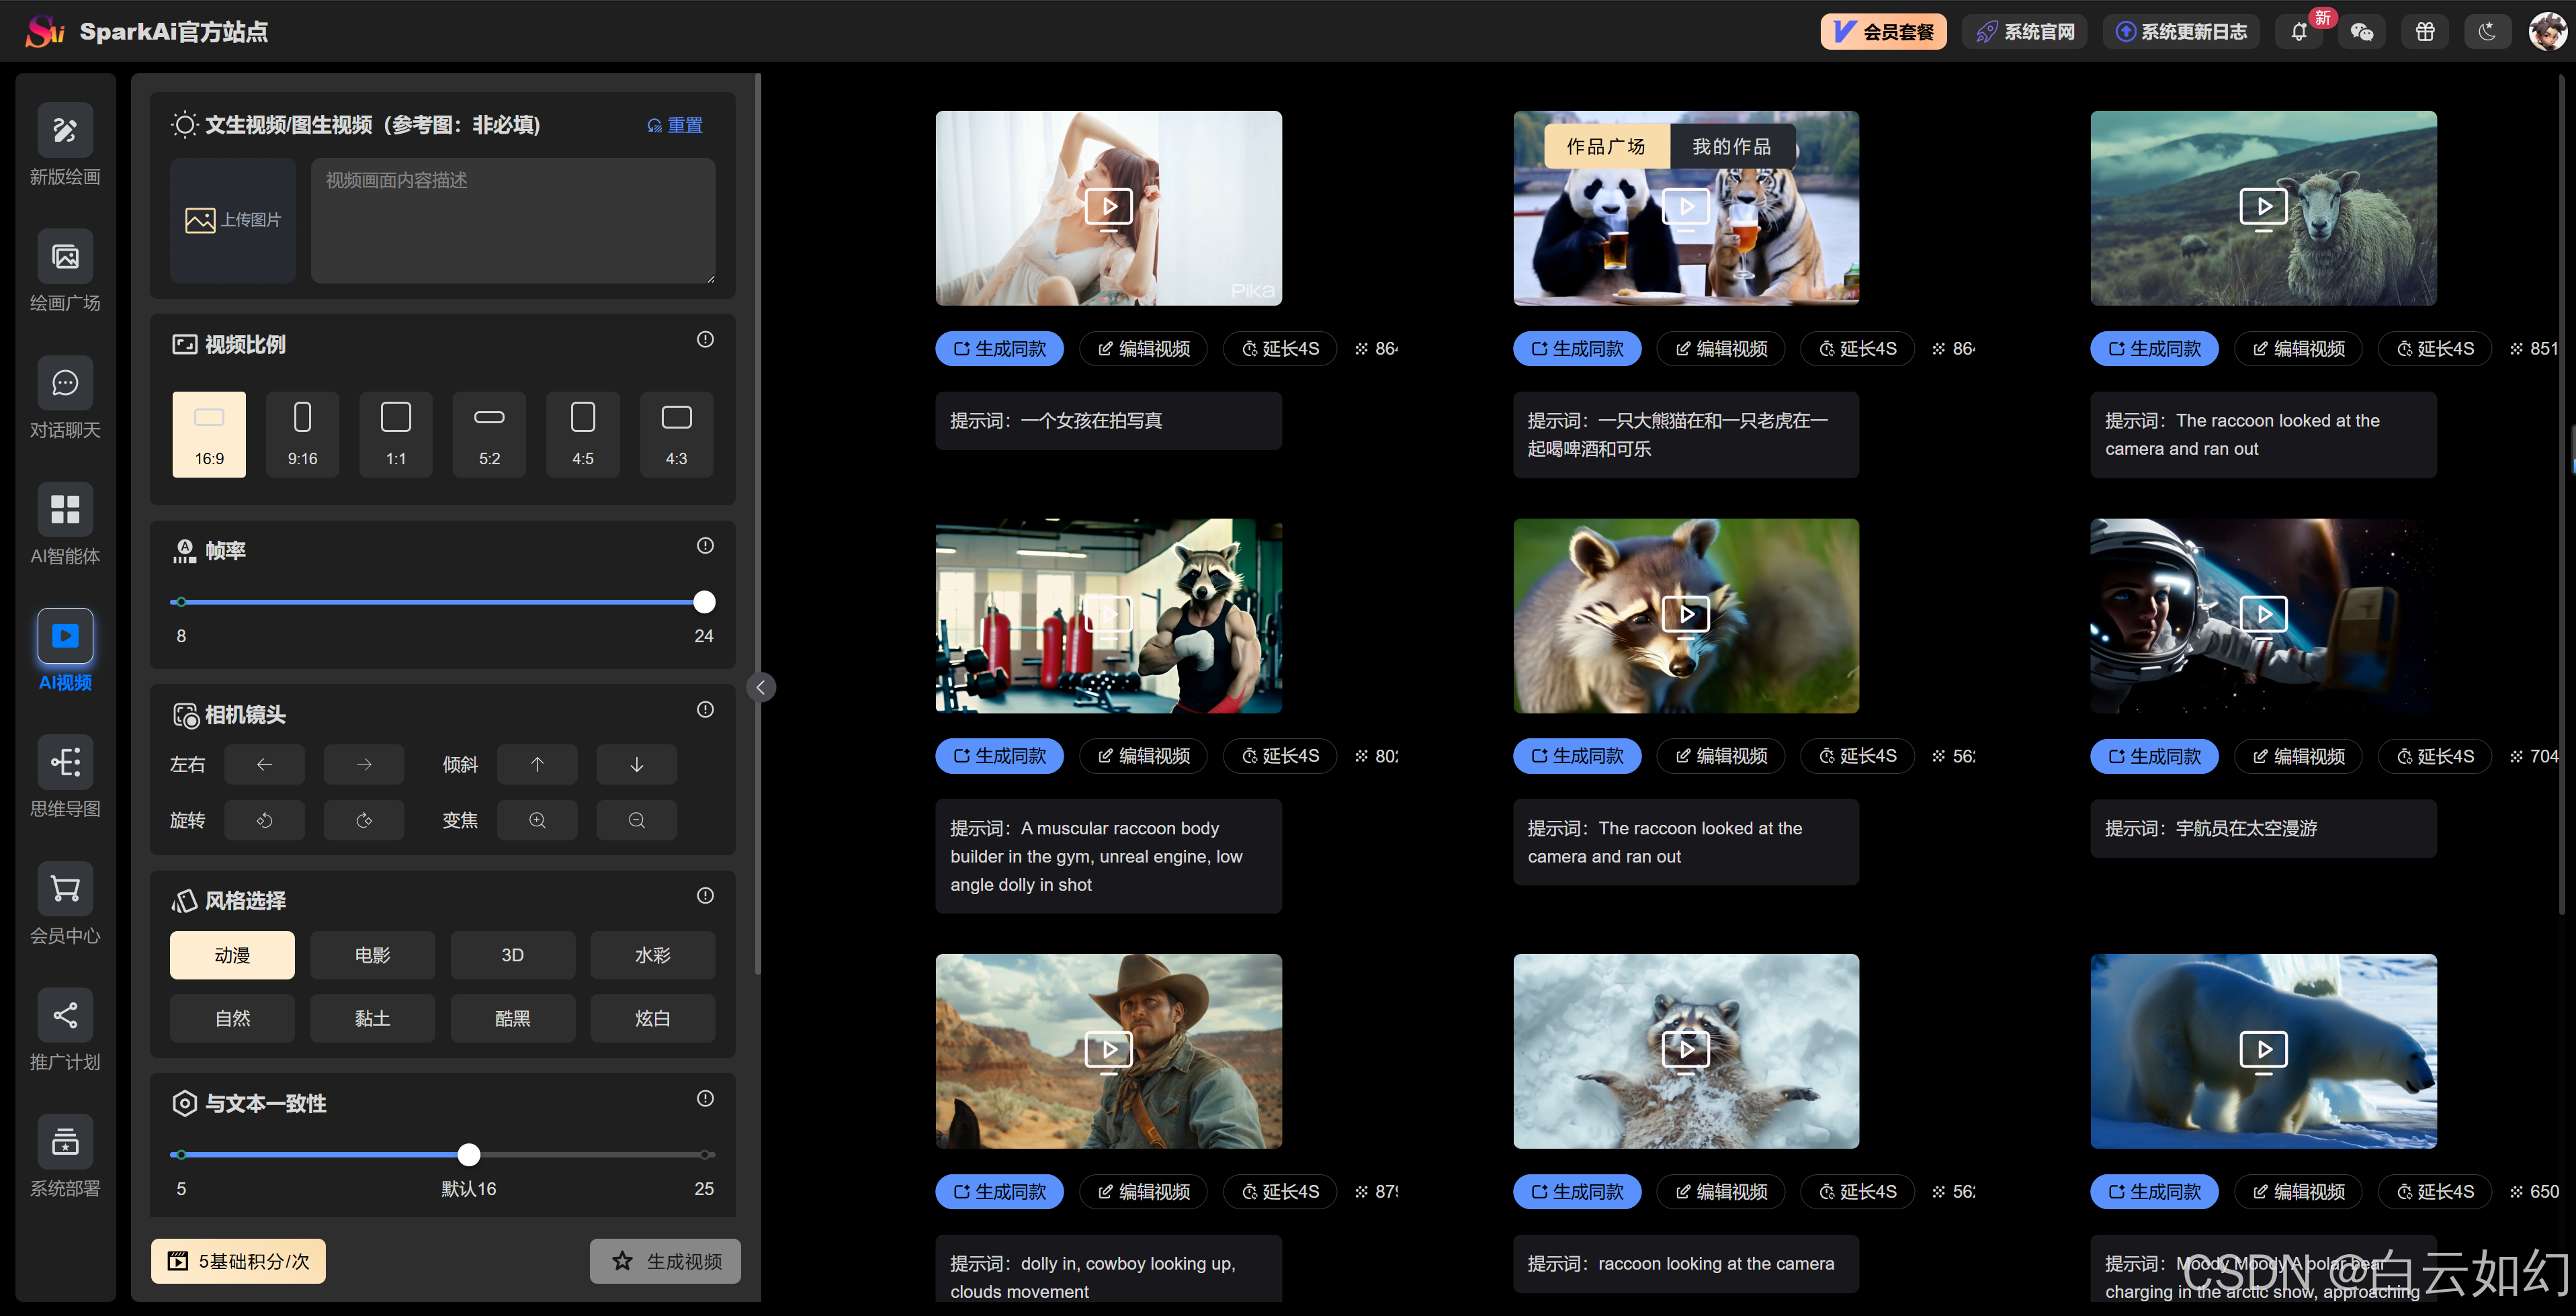Show info tooltip for 帧率 section
Screen dimensions: 2576x1316
coord(705,546)
